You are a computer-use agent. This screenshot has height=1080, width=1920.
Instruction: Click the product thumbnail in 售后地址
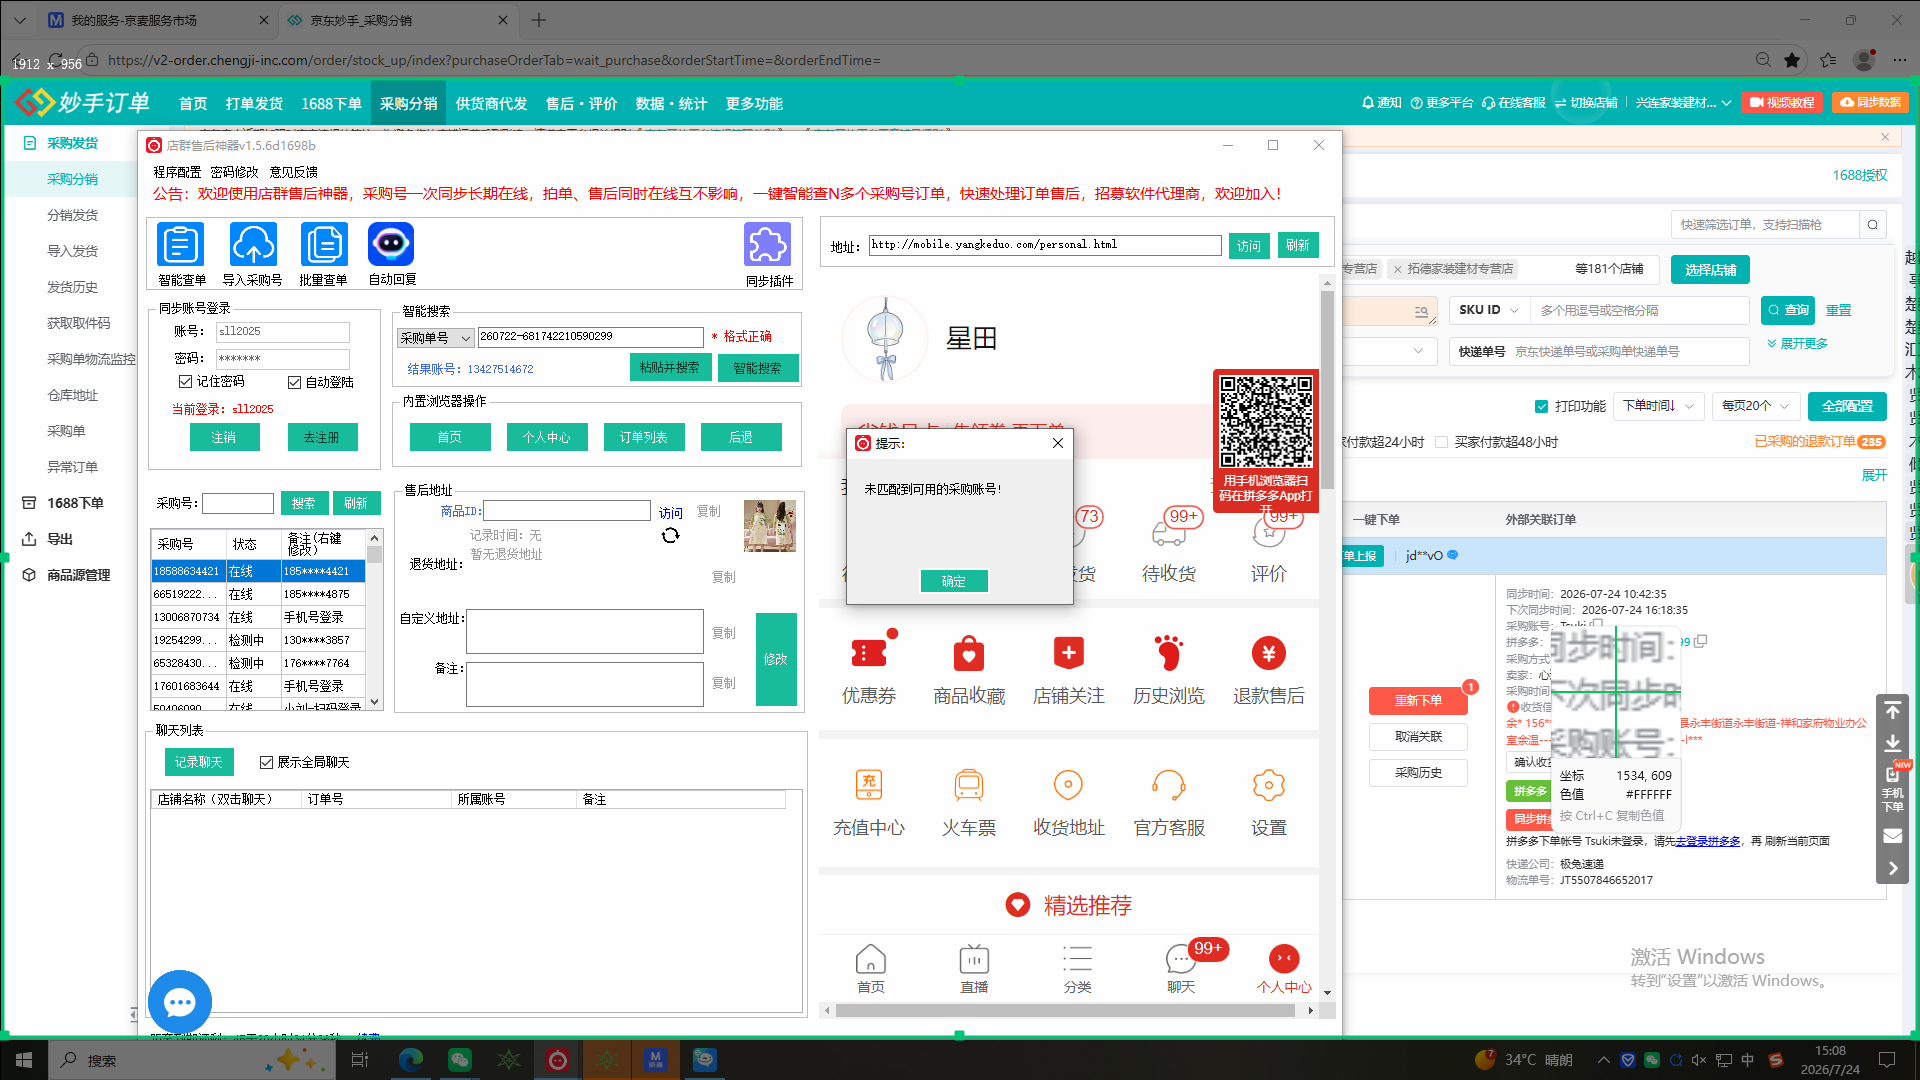tap(769, 526)
